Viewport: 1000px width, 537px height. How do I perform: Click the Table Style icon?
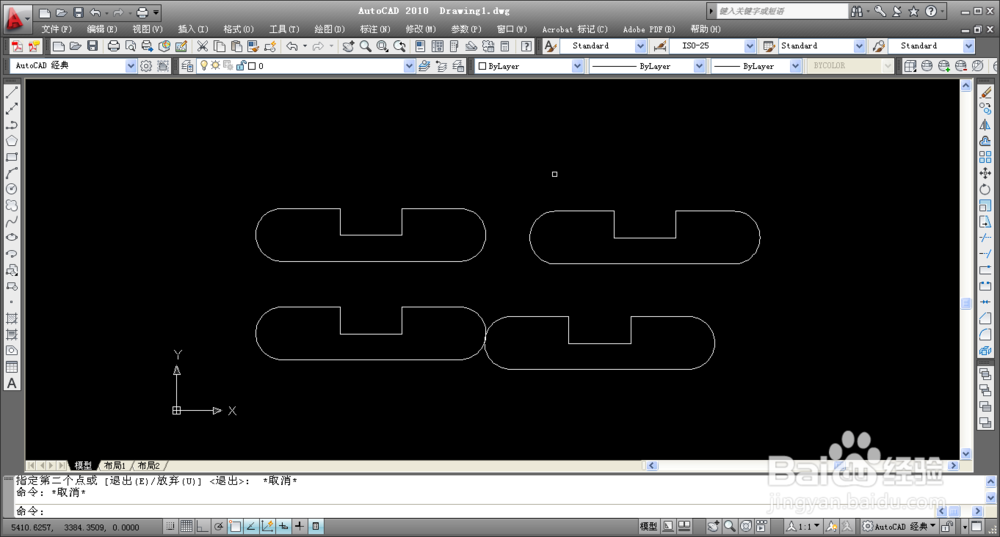[769, 46]
